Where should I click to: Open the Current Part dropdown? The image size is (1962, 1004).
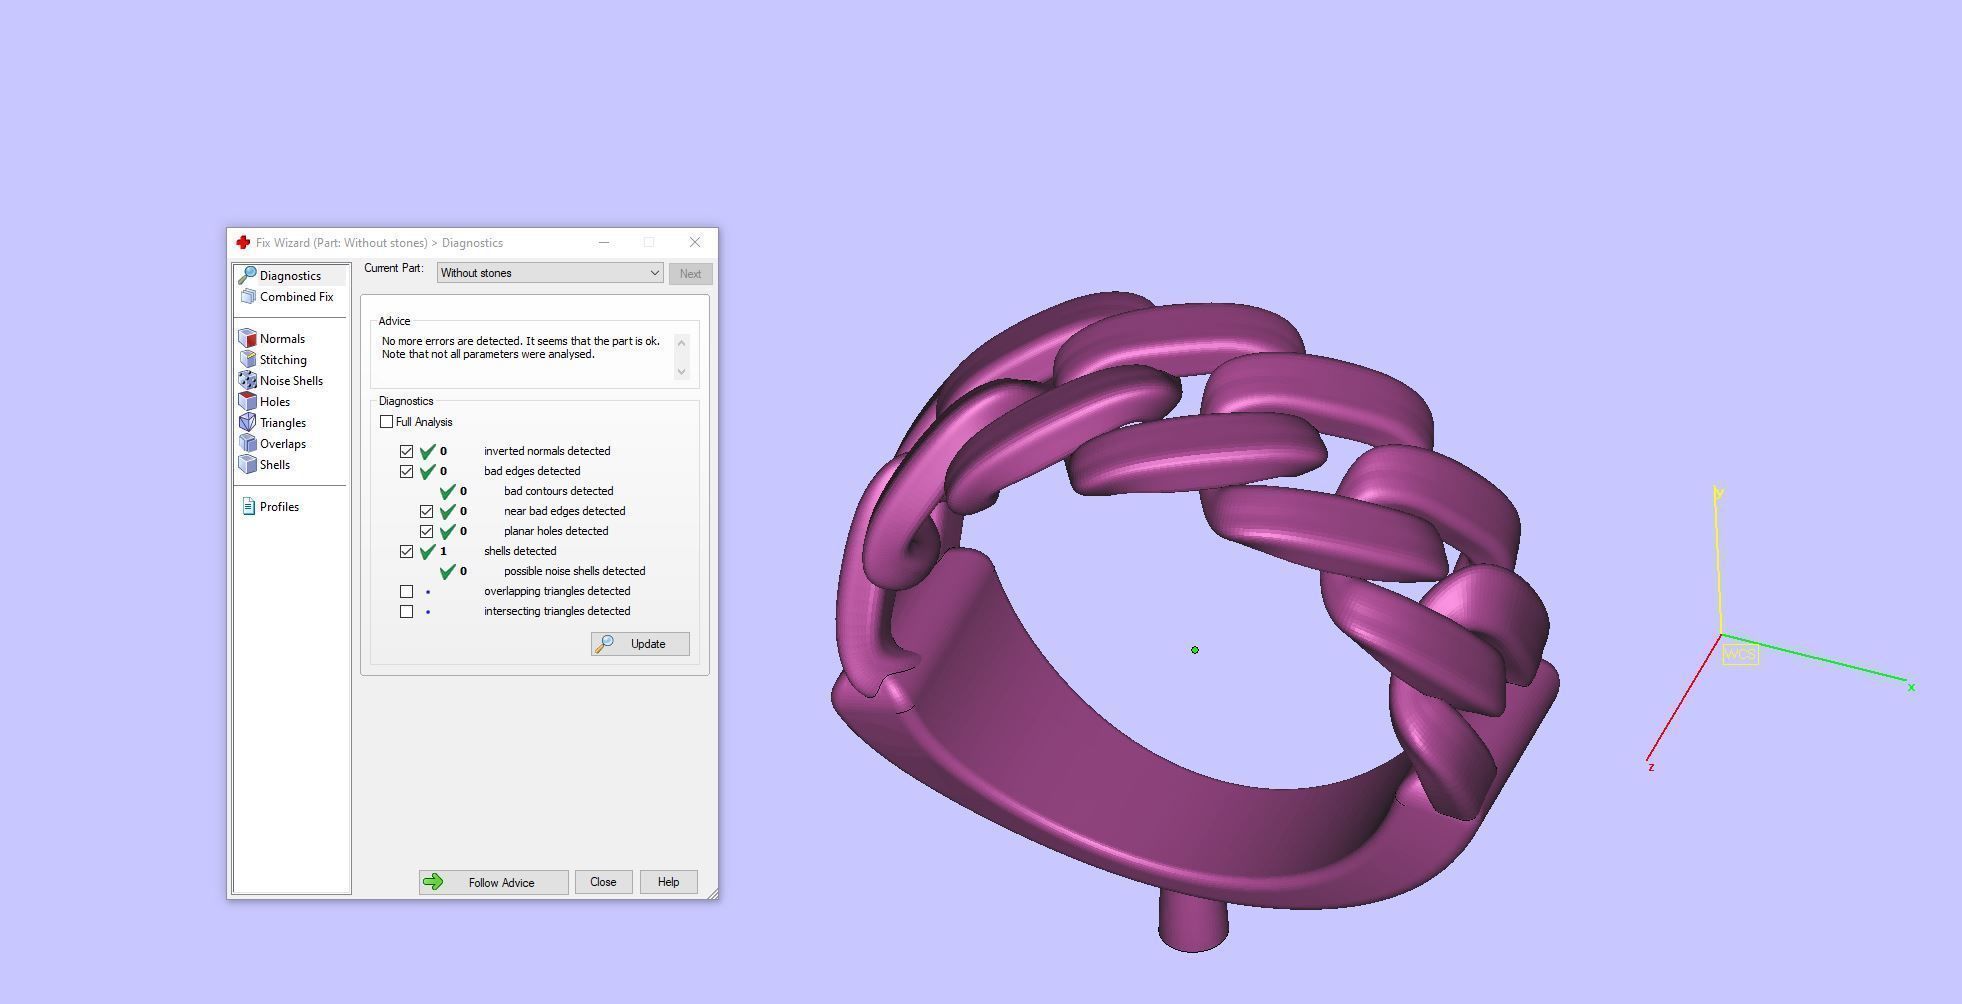(550, 273)
